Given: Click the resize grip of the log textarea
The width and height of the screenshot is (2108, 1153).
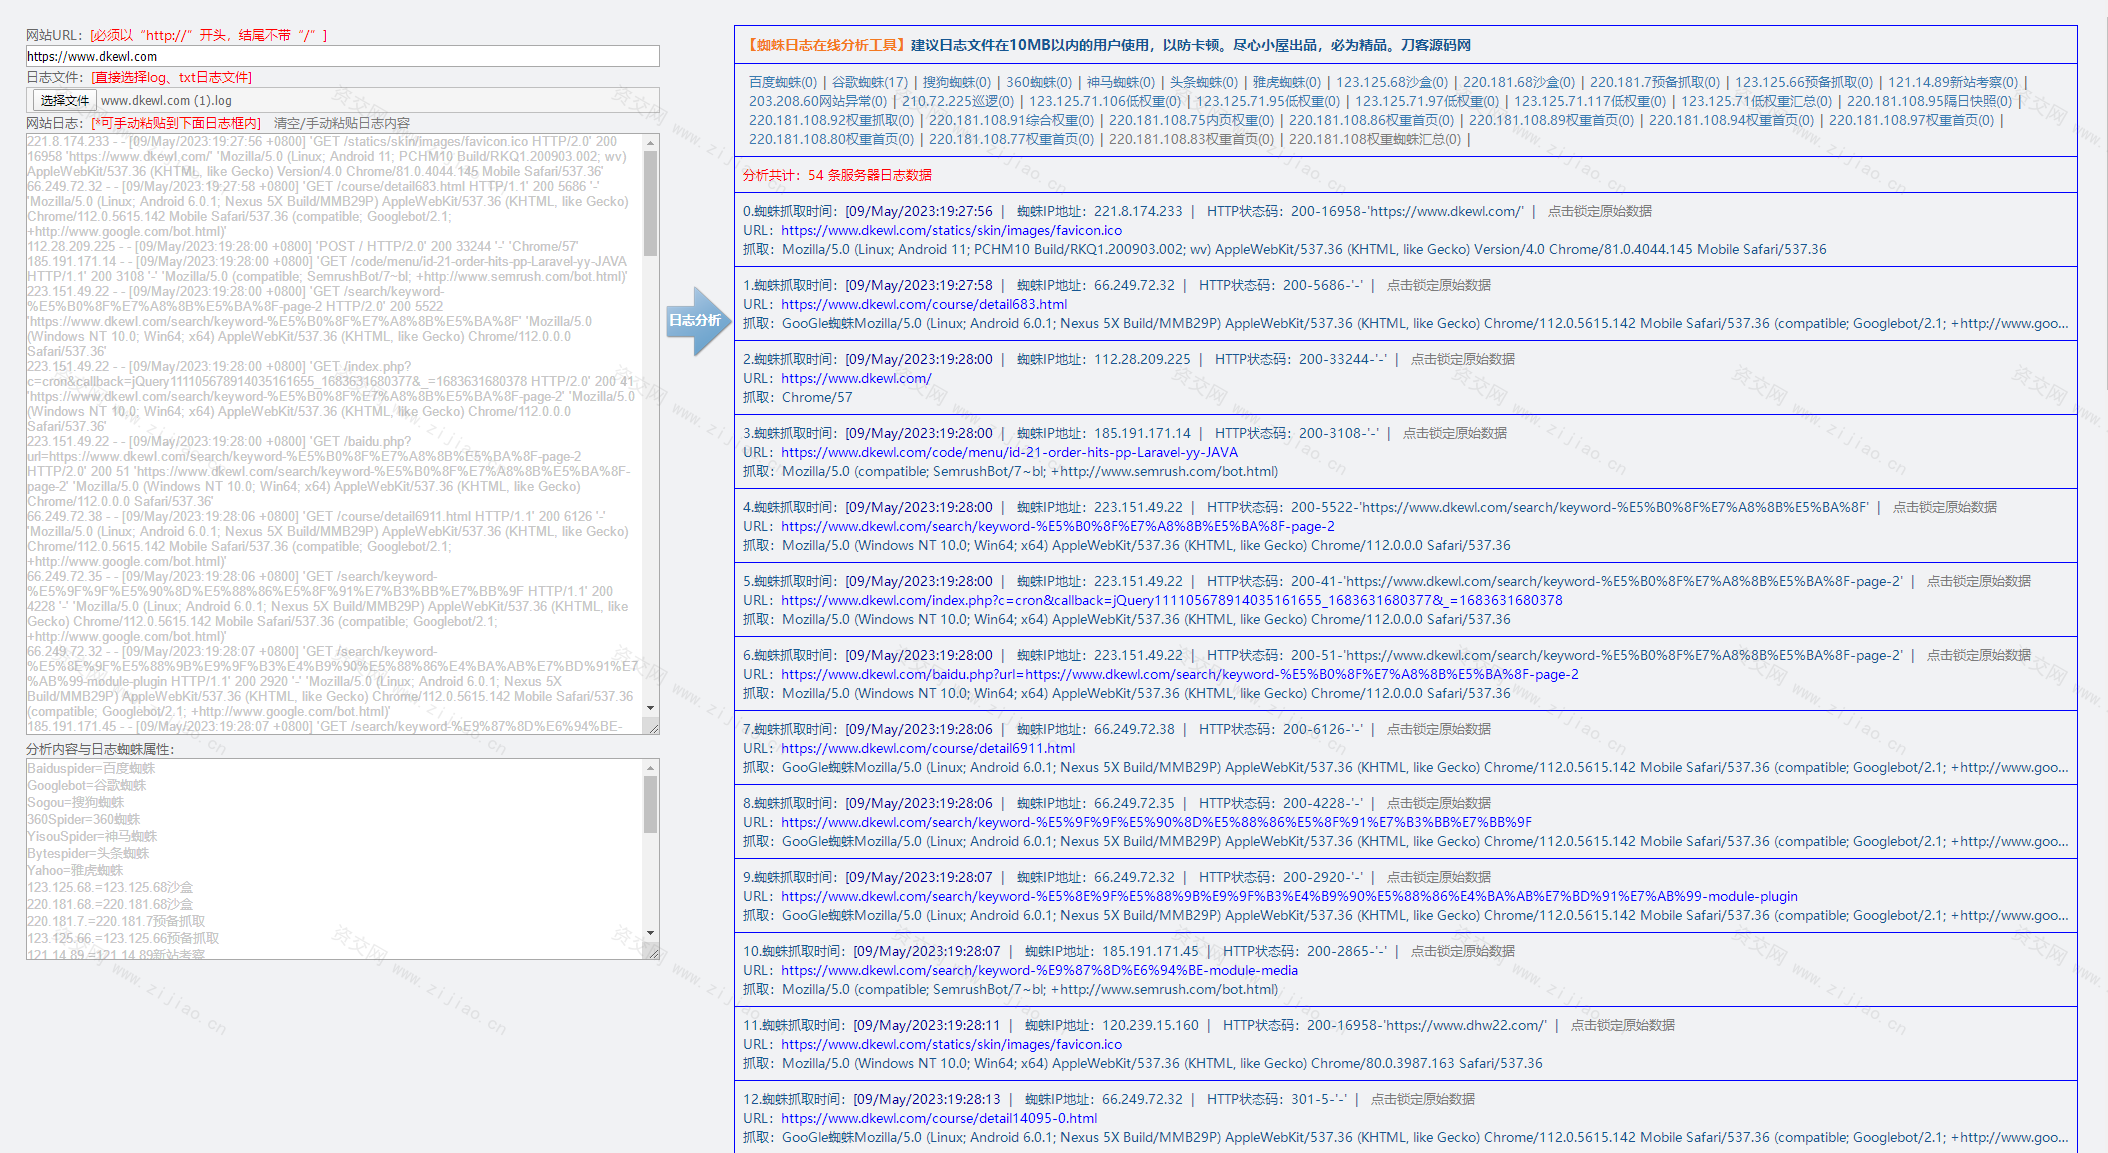Looking at the screenshot, I should (652, 727).
